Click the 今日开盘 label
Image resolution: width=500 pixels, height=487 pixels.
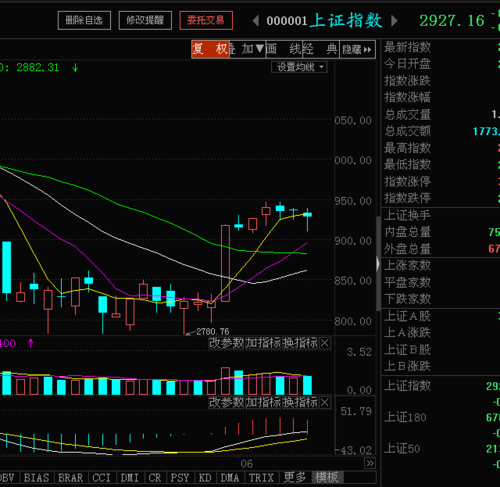(x=407, y=64)
